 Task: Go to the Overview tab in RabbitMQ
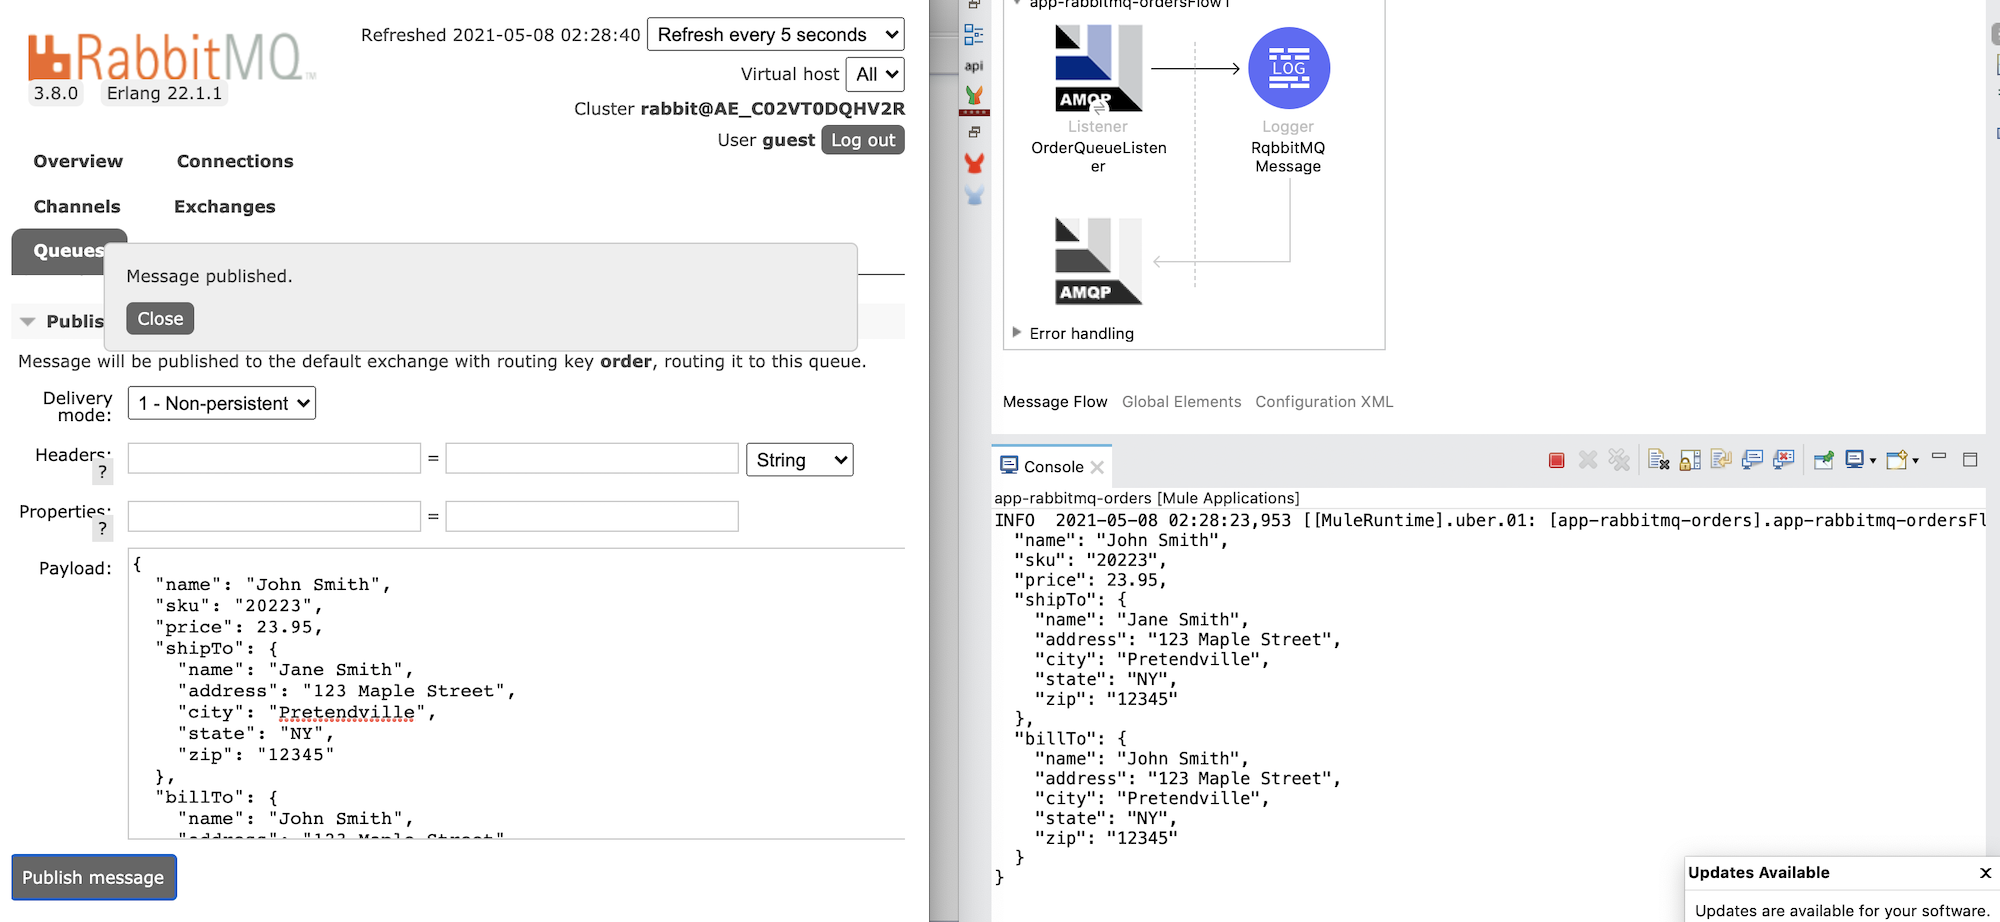click(78, 162)
